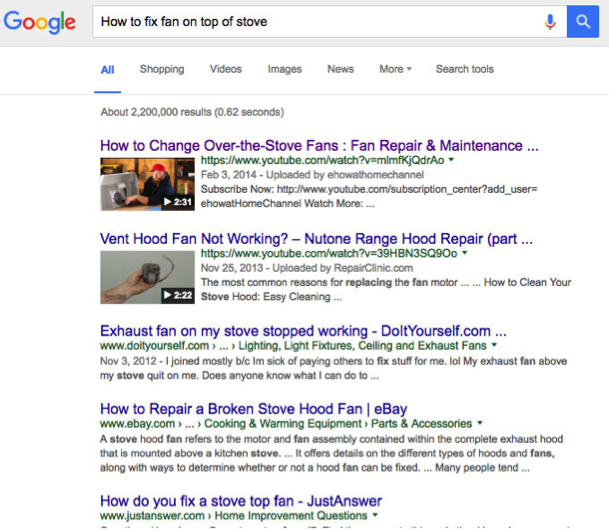Viewport: 610px width, 529px height.
Task: Open dropdown arrow beside doityourself.com URL
Action: [494, 345]
